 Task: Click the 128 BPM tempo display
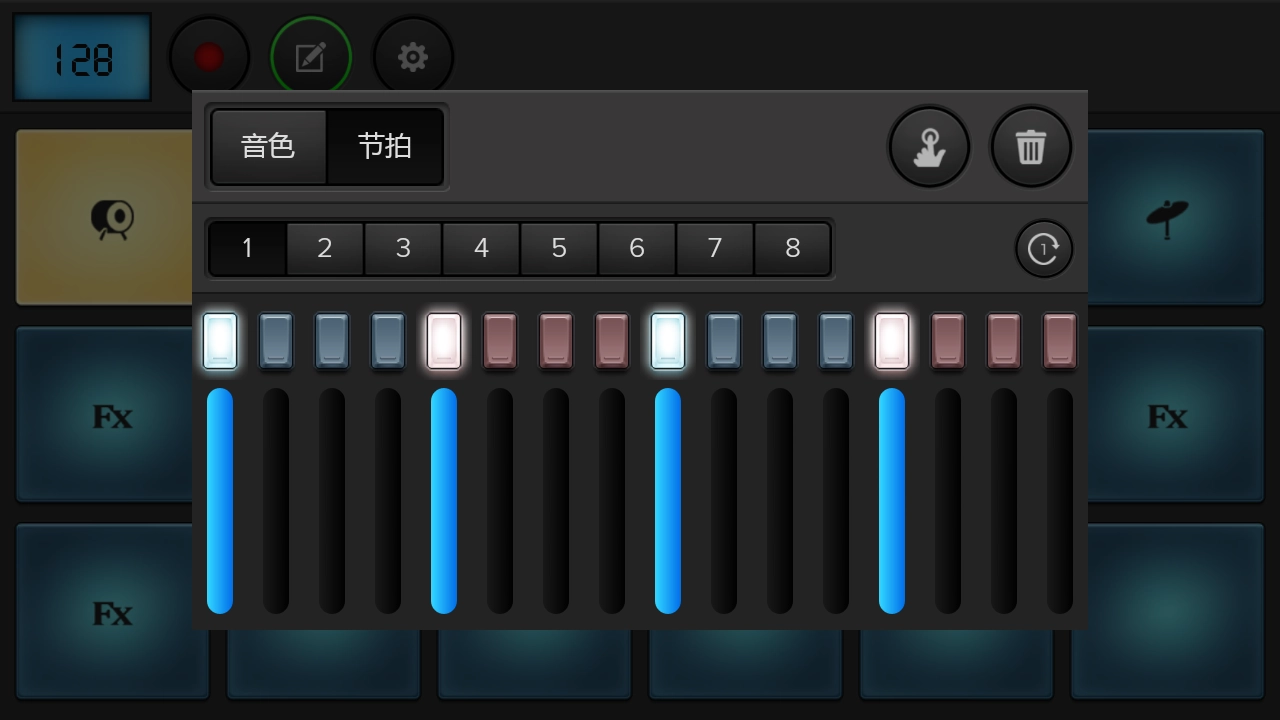coord(82,58)
